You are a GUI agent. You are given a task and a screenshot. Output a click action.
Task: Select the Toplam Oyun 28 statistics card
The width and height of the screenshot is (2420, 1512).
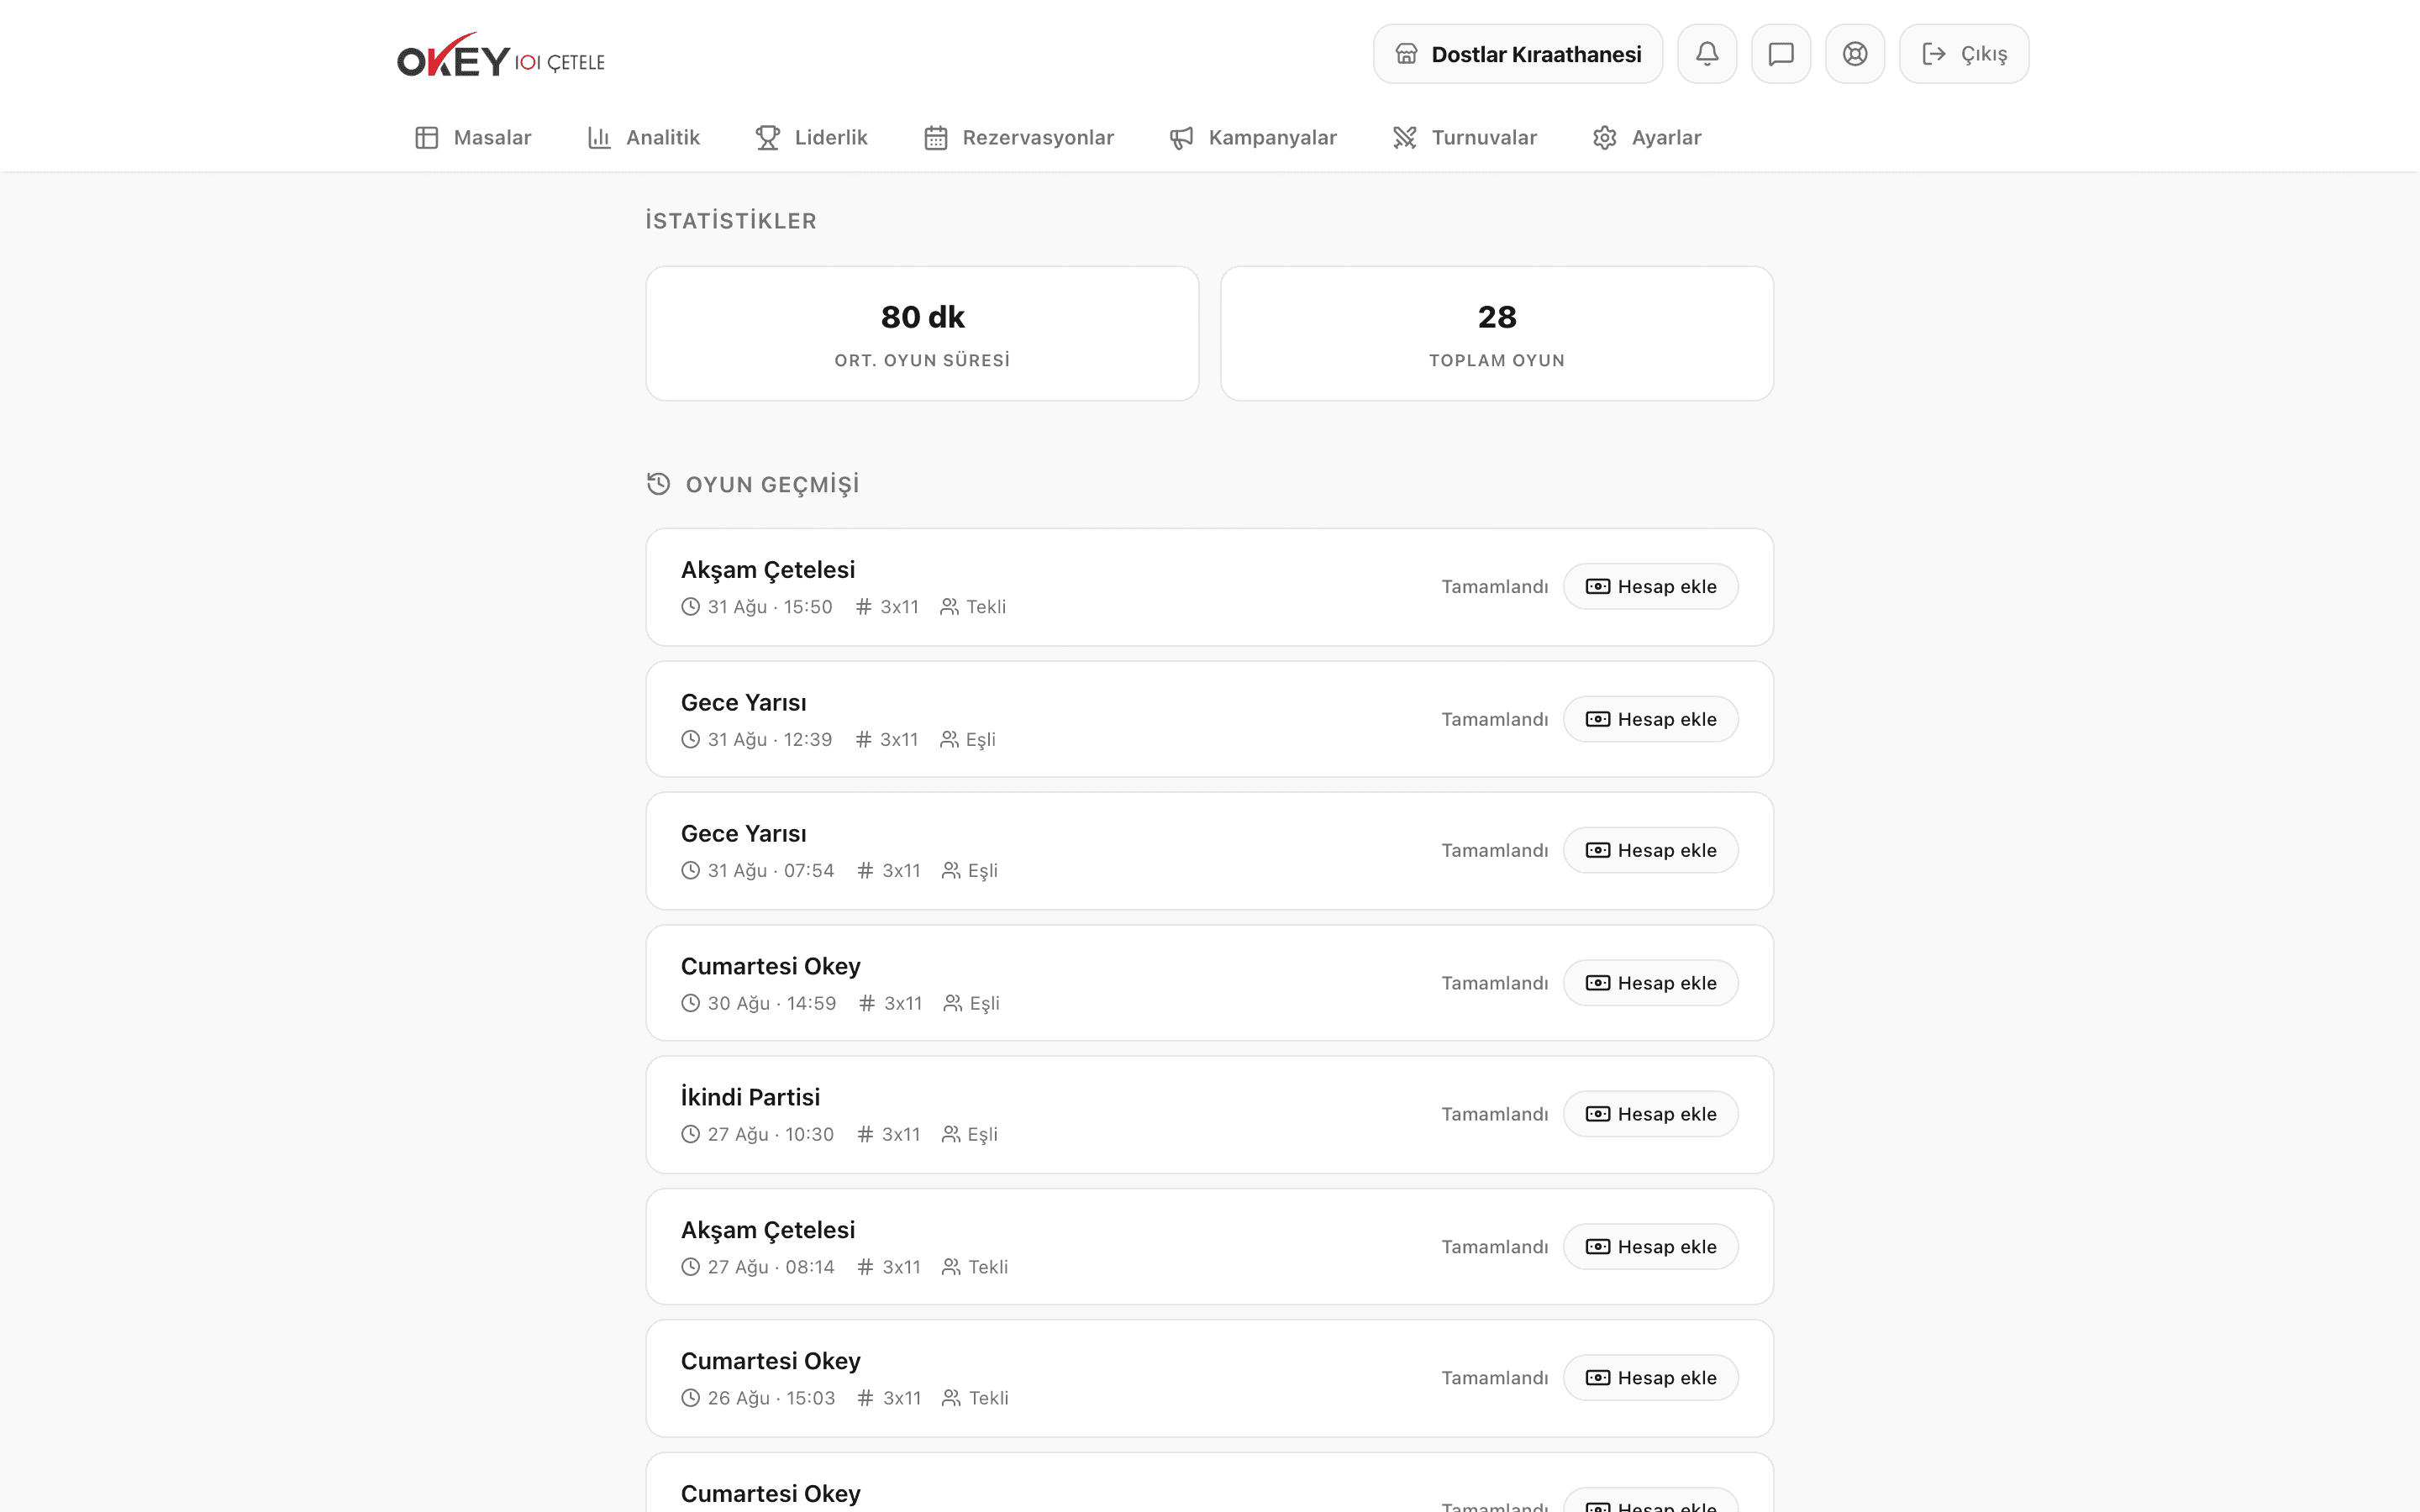[x=1497, y=333]
